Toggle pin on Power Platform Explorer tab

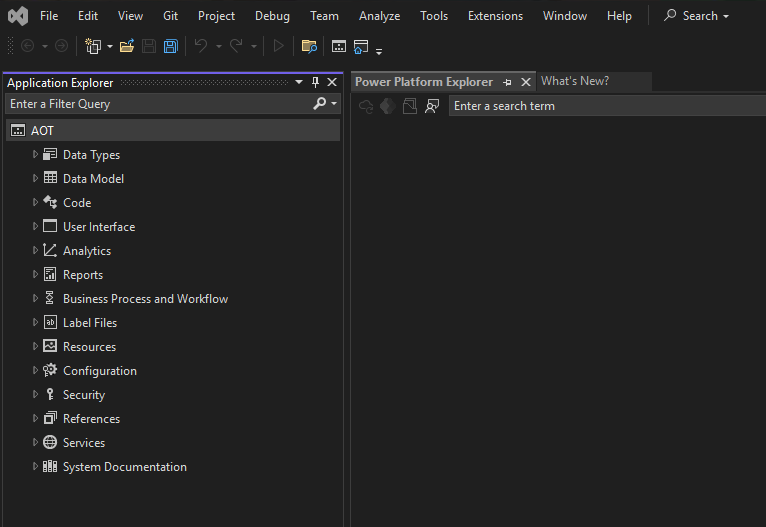(508, 83)
